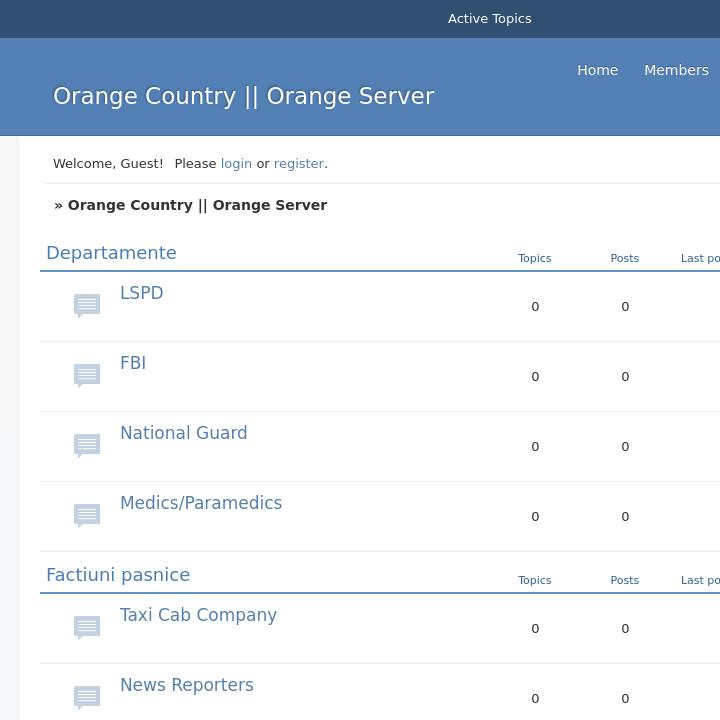Click the Medics/Paramedics board icon
720x720 pixels.
pyautogui.click(x=87, y=514)
